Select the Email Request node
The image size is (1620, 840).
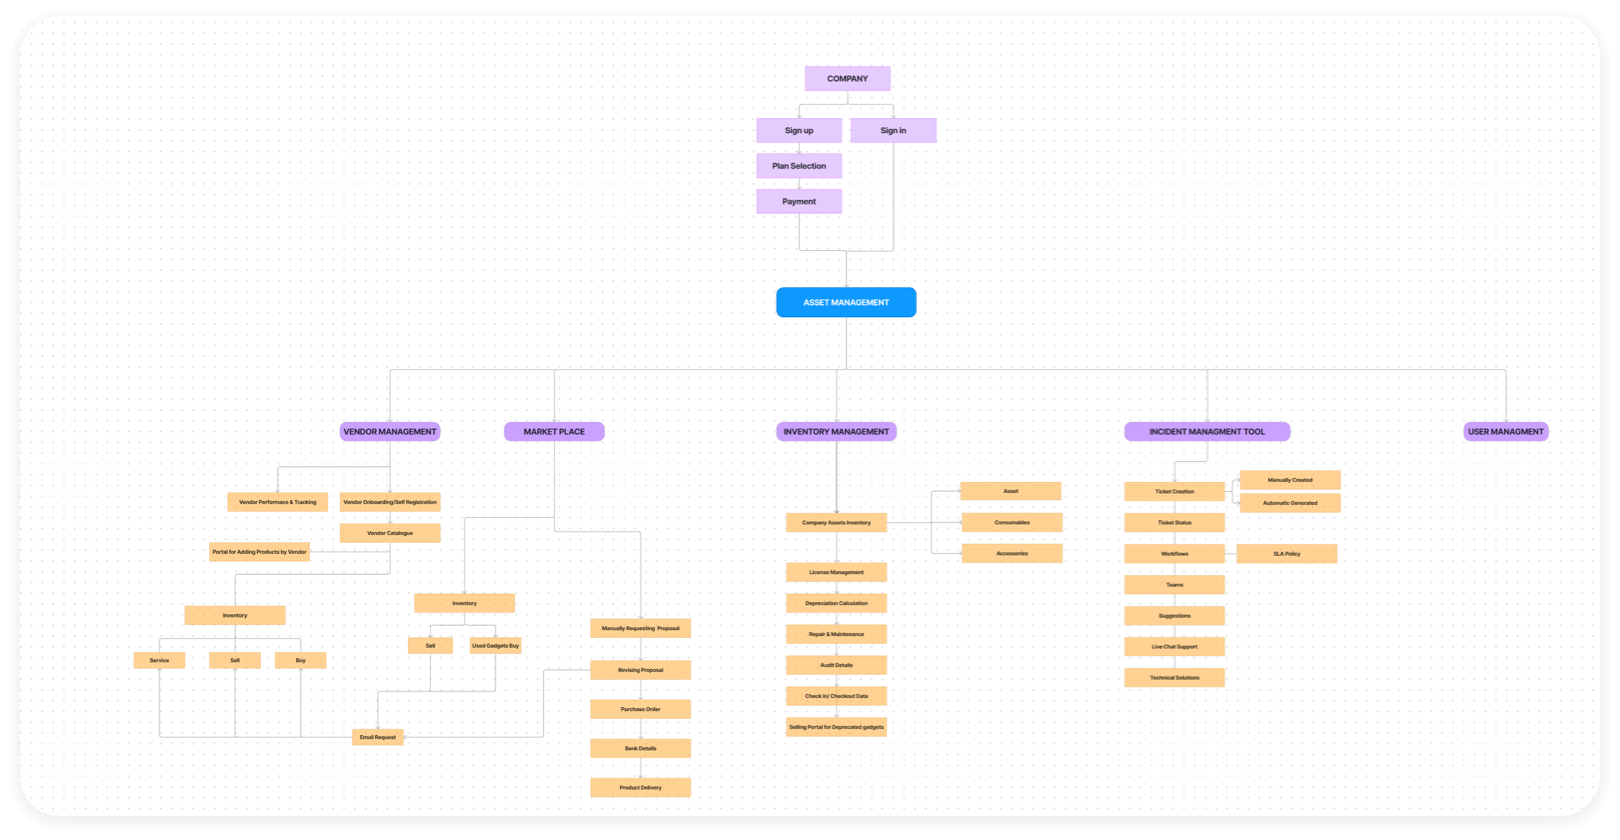378,737
